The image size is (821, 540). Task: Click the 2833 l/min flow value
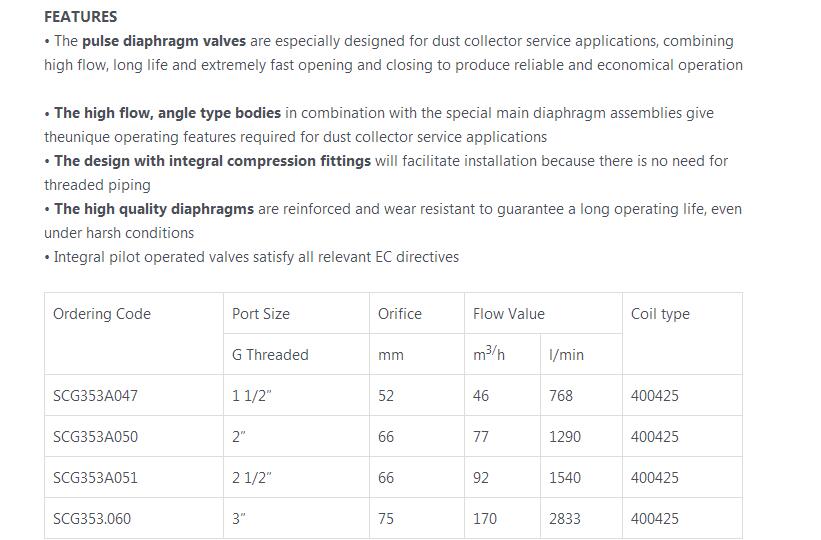(565, 519)
